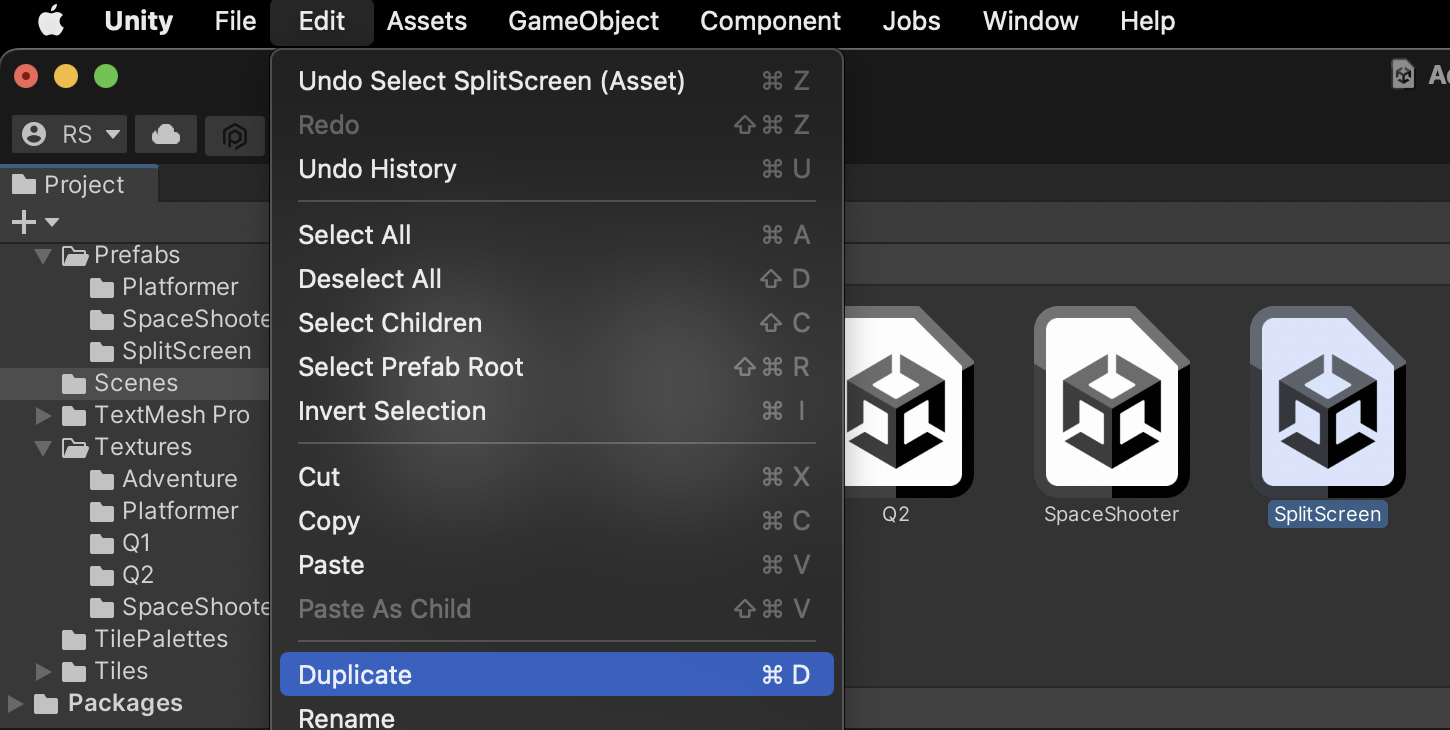This screenshot has width=1450, height=730.
Task: Click Select All in the Edit menu
Action: pos(355,235)
